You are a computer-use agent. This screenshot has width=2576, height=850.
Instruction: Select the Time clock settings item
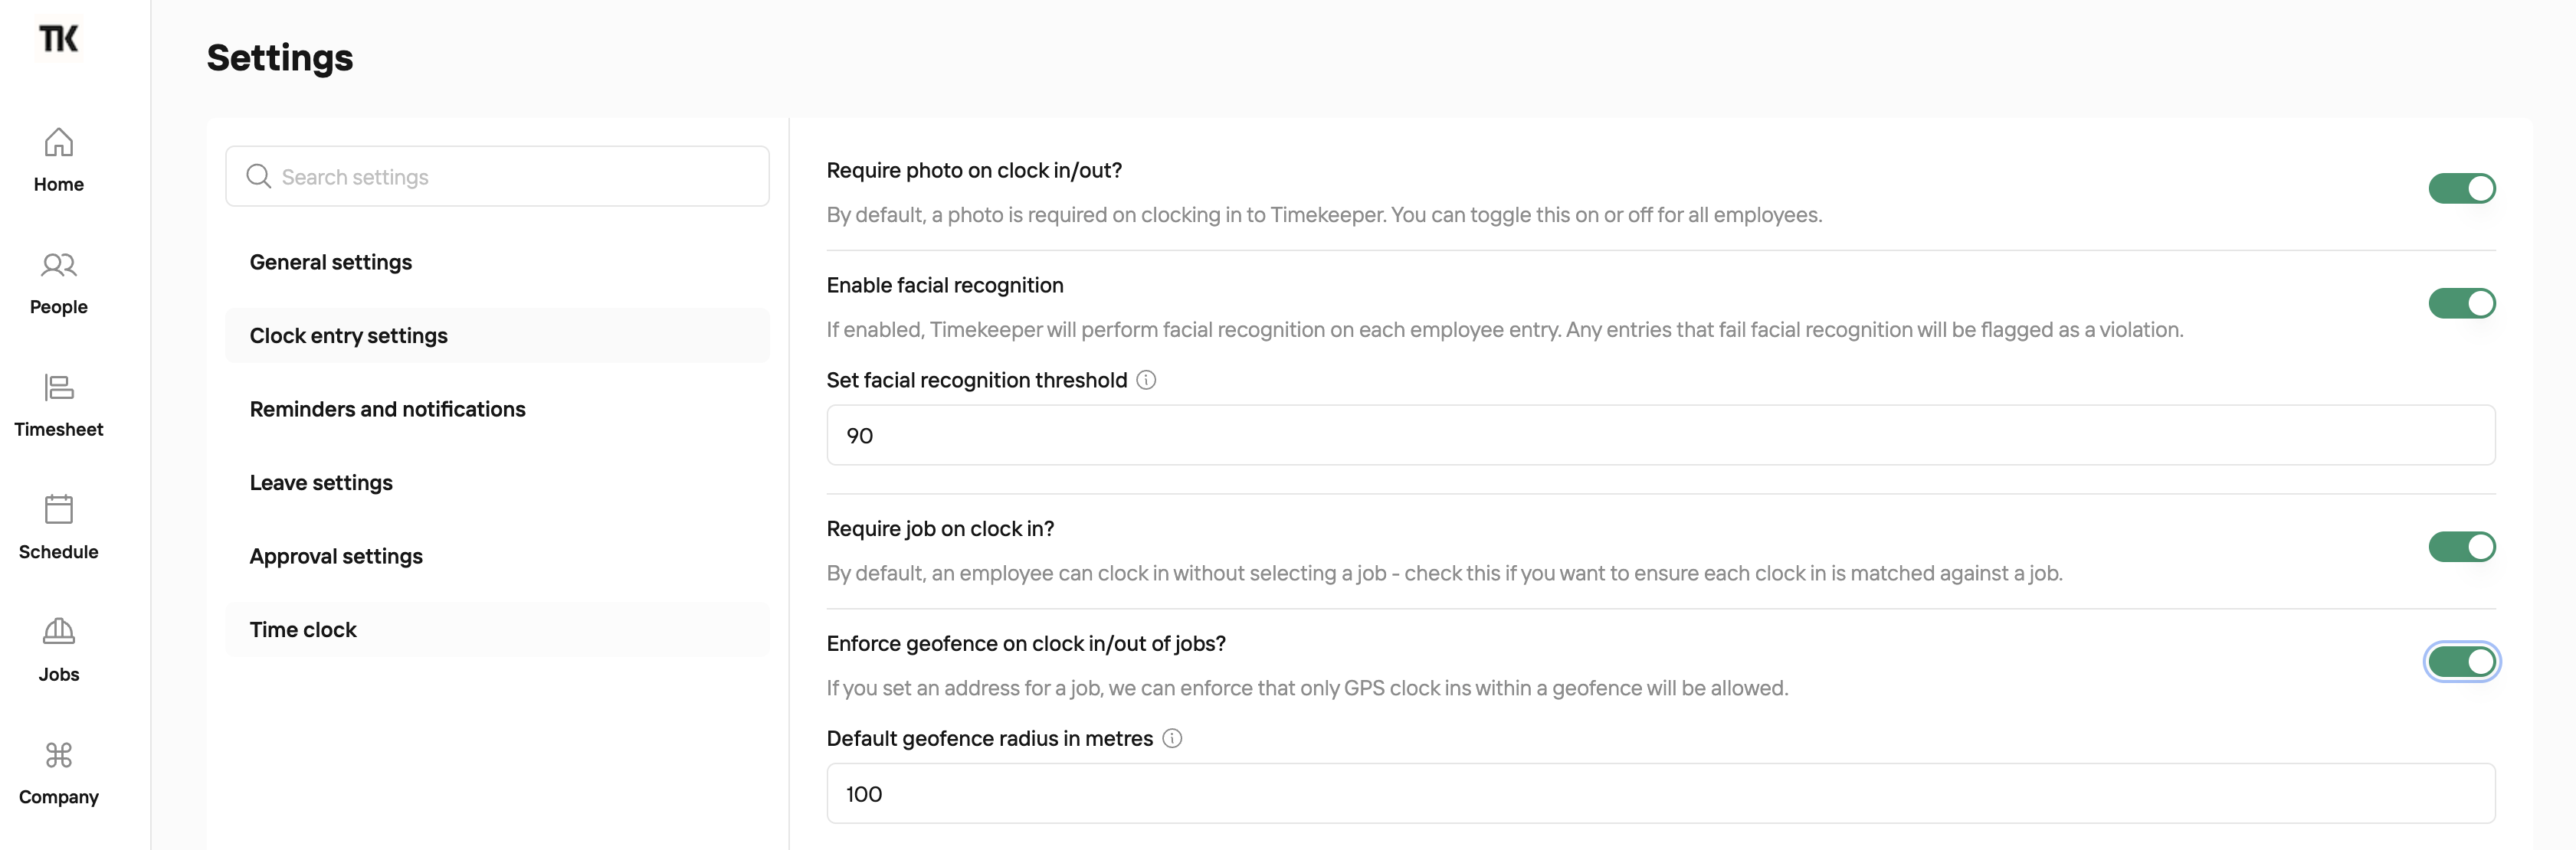click(497, 629)
